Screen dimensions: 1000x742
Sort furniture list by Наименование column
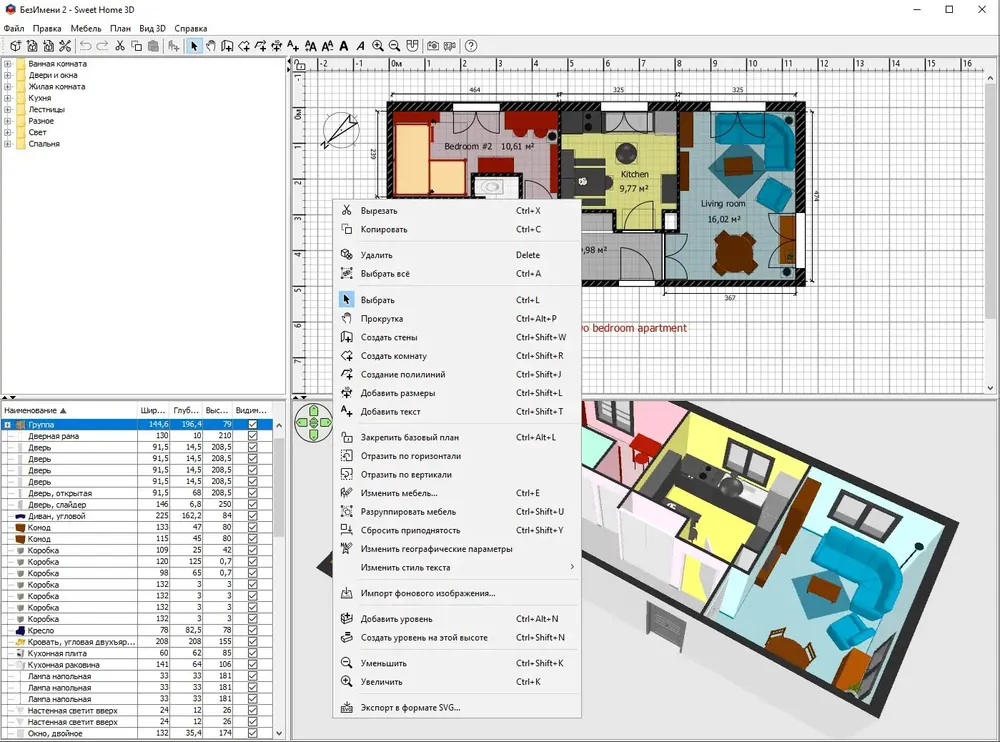click(x=69, y=410)
